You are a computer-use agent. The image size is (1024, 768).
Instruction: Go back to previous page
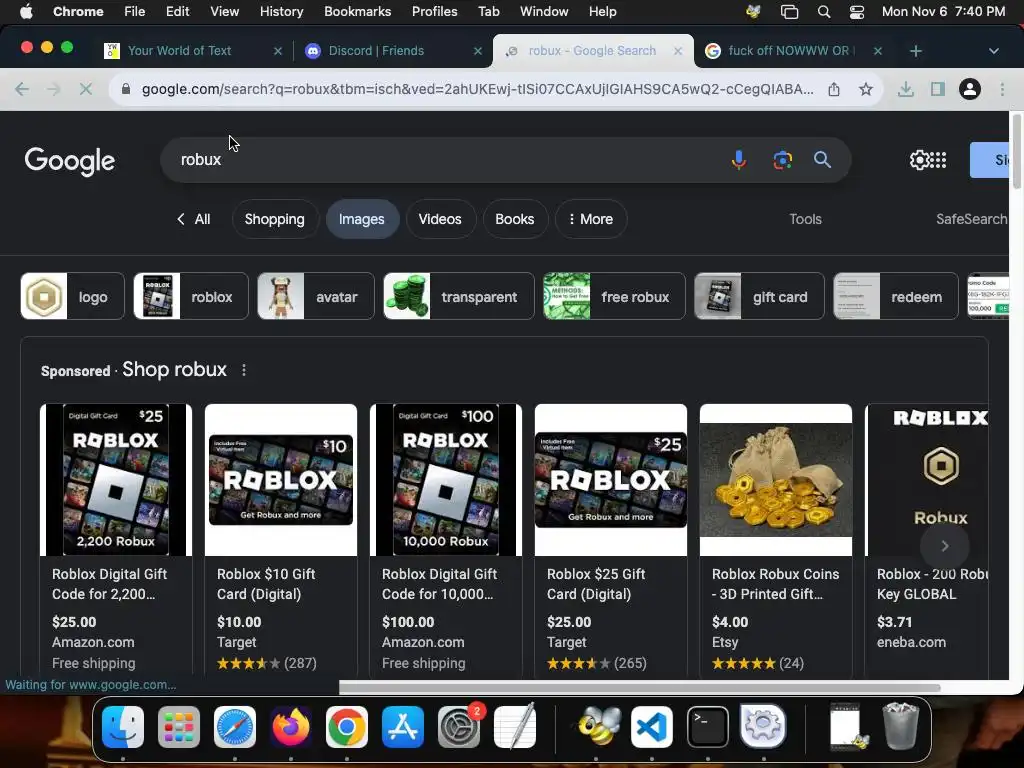coord(22,89)
